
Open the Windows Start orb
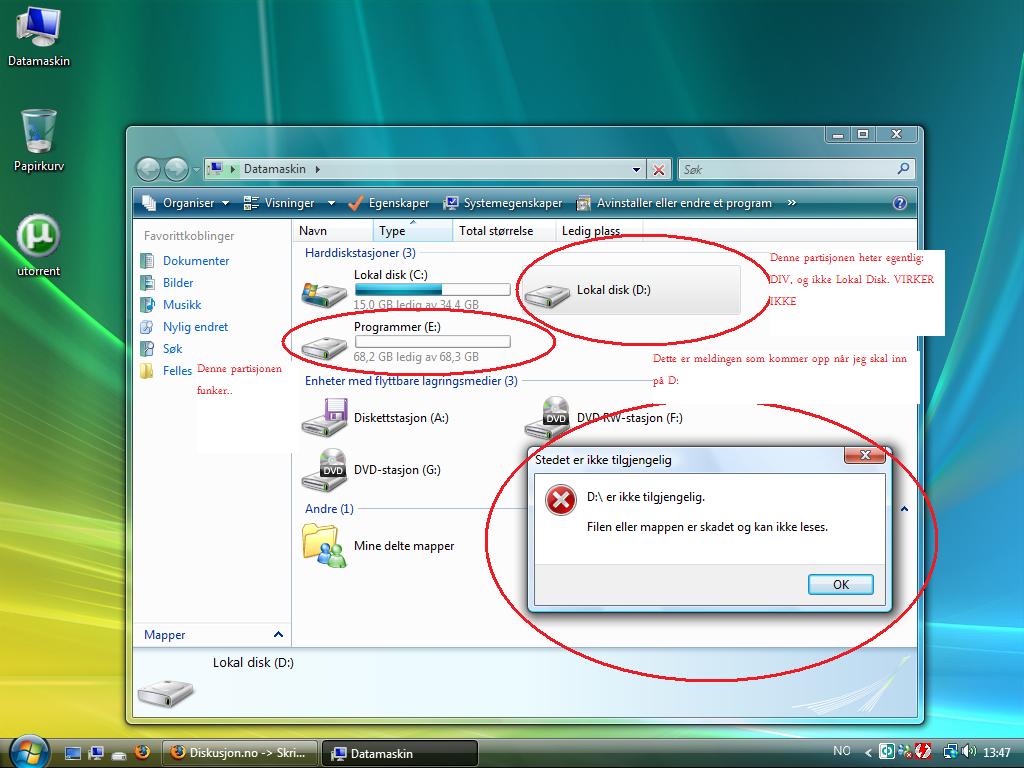point(27,752)
